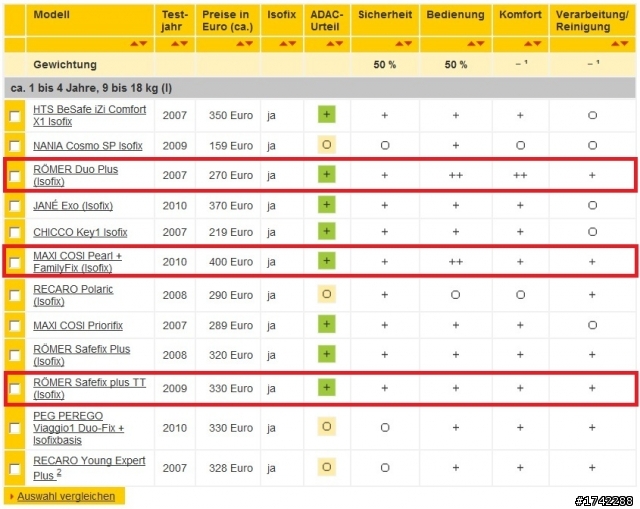Click green ADAC-Urteil badge for HTS BeSafe

click(x=327, y=115)
